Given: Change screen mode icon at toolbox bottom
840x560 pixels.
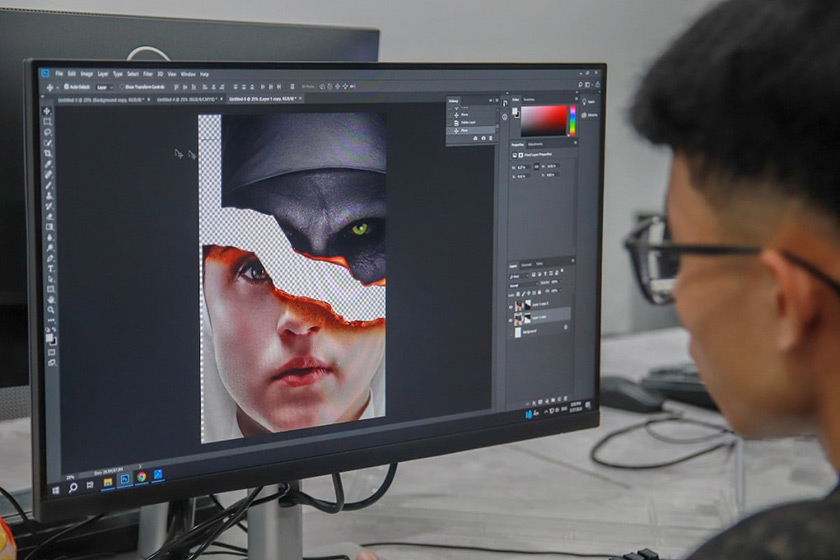Looking at the screenshot, I should [52, 363].
